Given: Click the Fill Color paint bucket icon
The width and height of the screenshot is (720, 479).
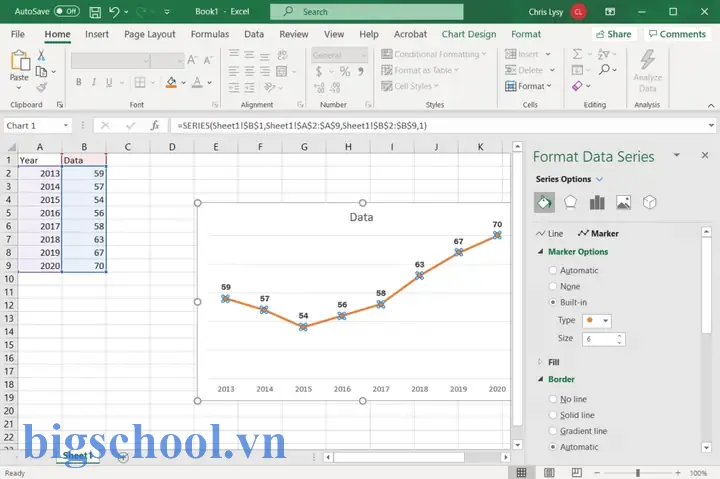Looking at the screenshot, I should click(171, 83).
